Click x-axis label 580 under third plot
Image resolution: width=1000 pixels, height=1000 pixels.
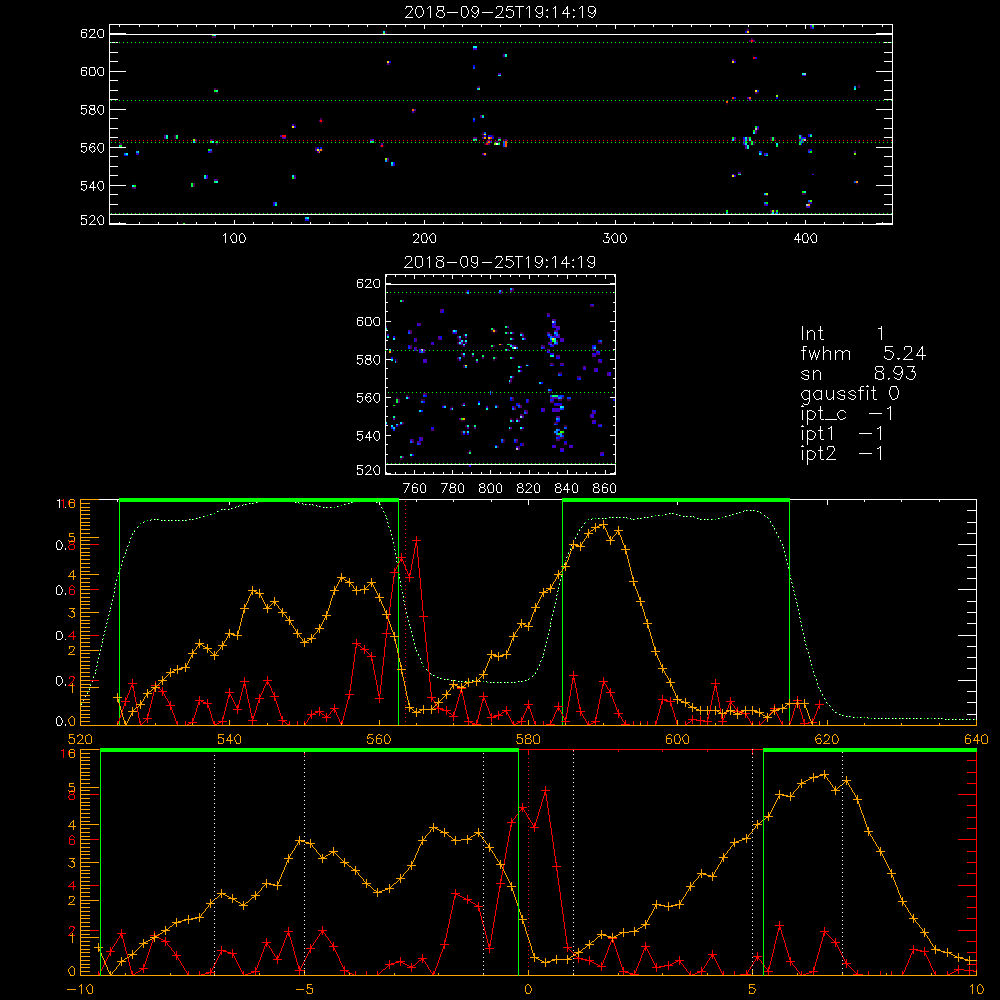pyautogui.click(x=528, y=740)
